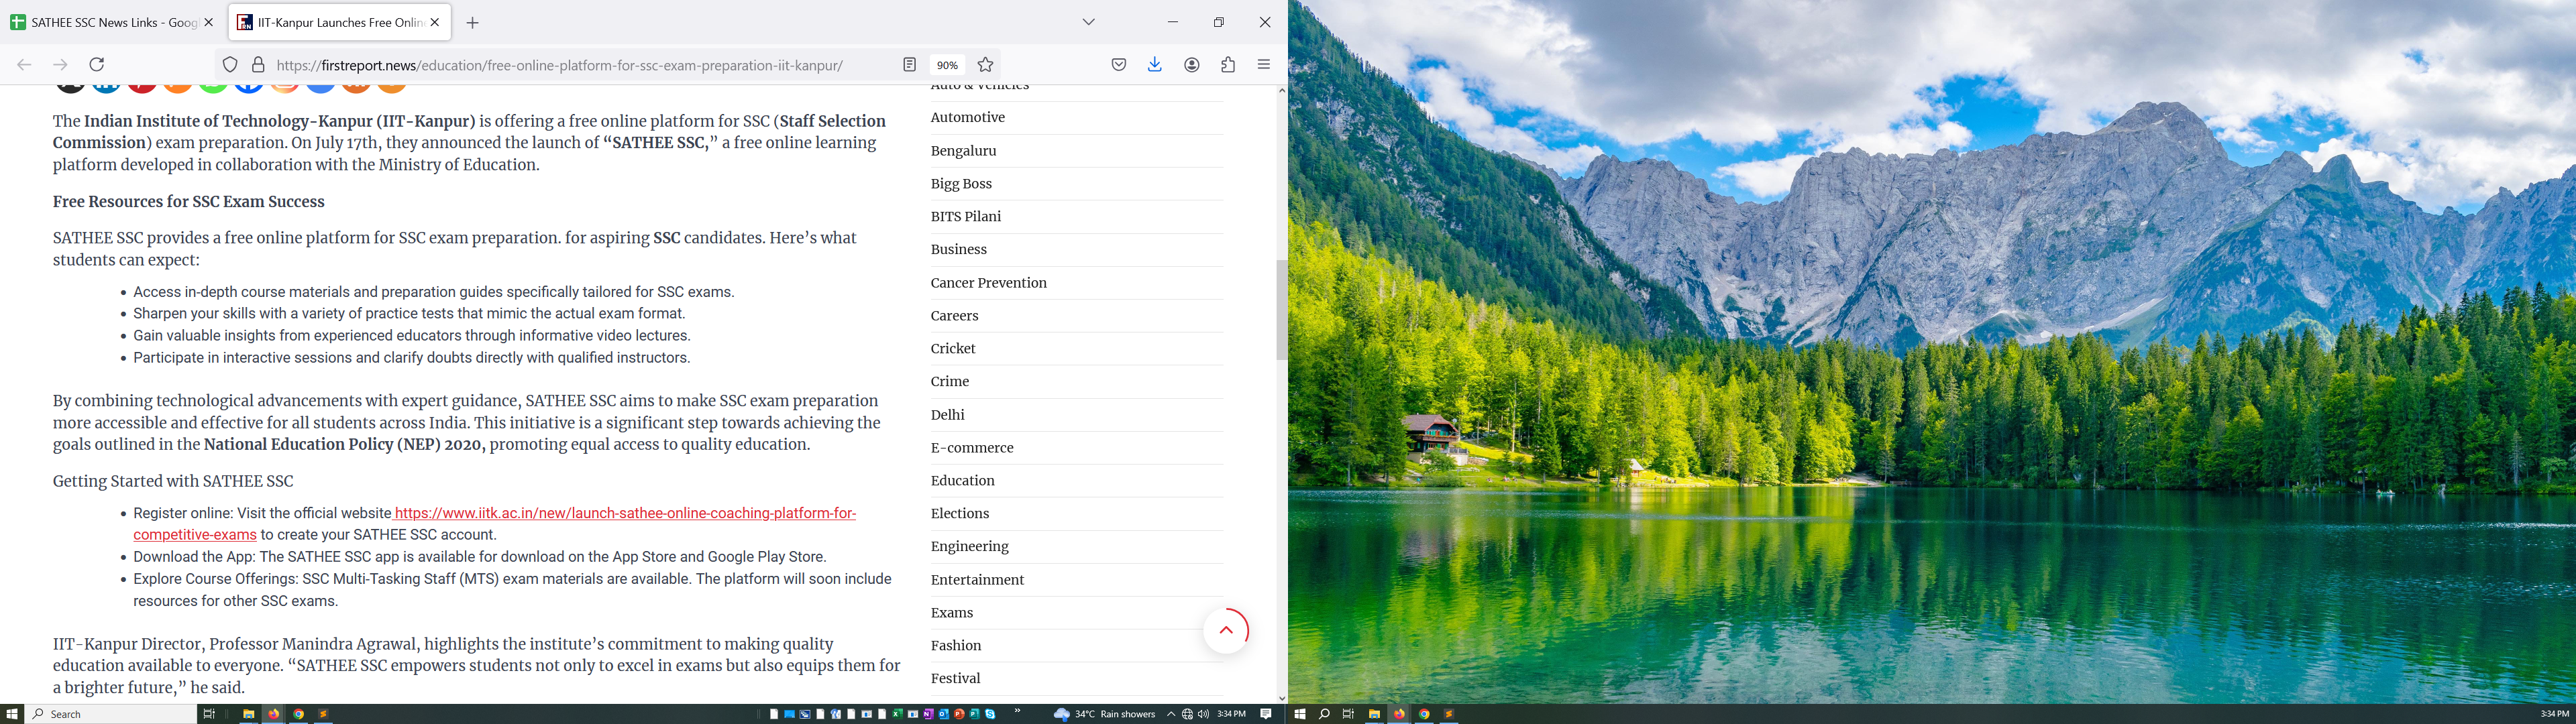Bookmark this page with the star icon

[x=986, y=65]
